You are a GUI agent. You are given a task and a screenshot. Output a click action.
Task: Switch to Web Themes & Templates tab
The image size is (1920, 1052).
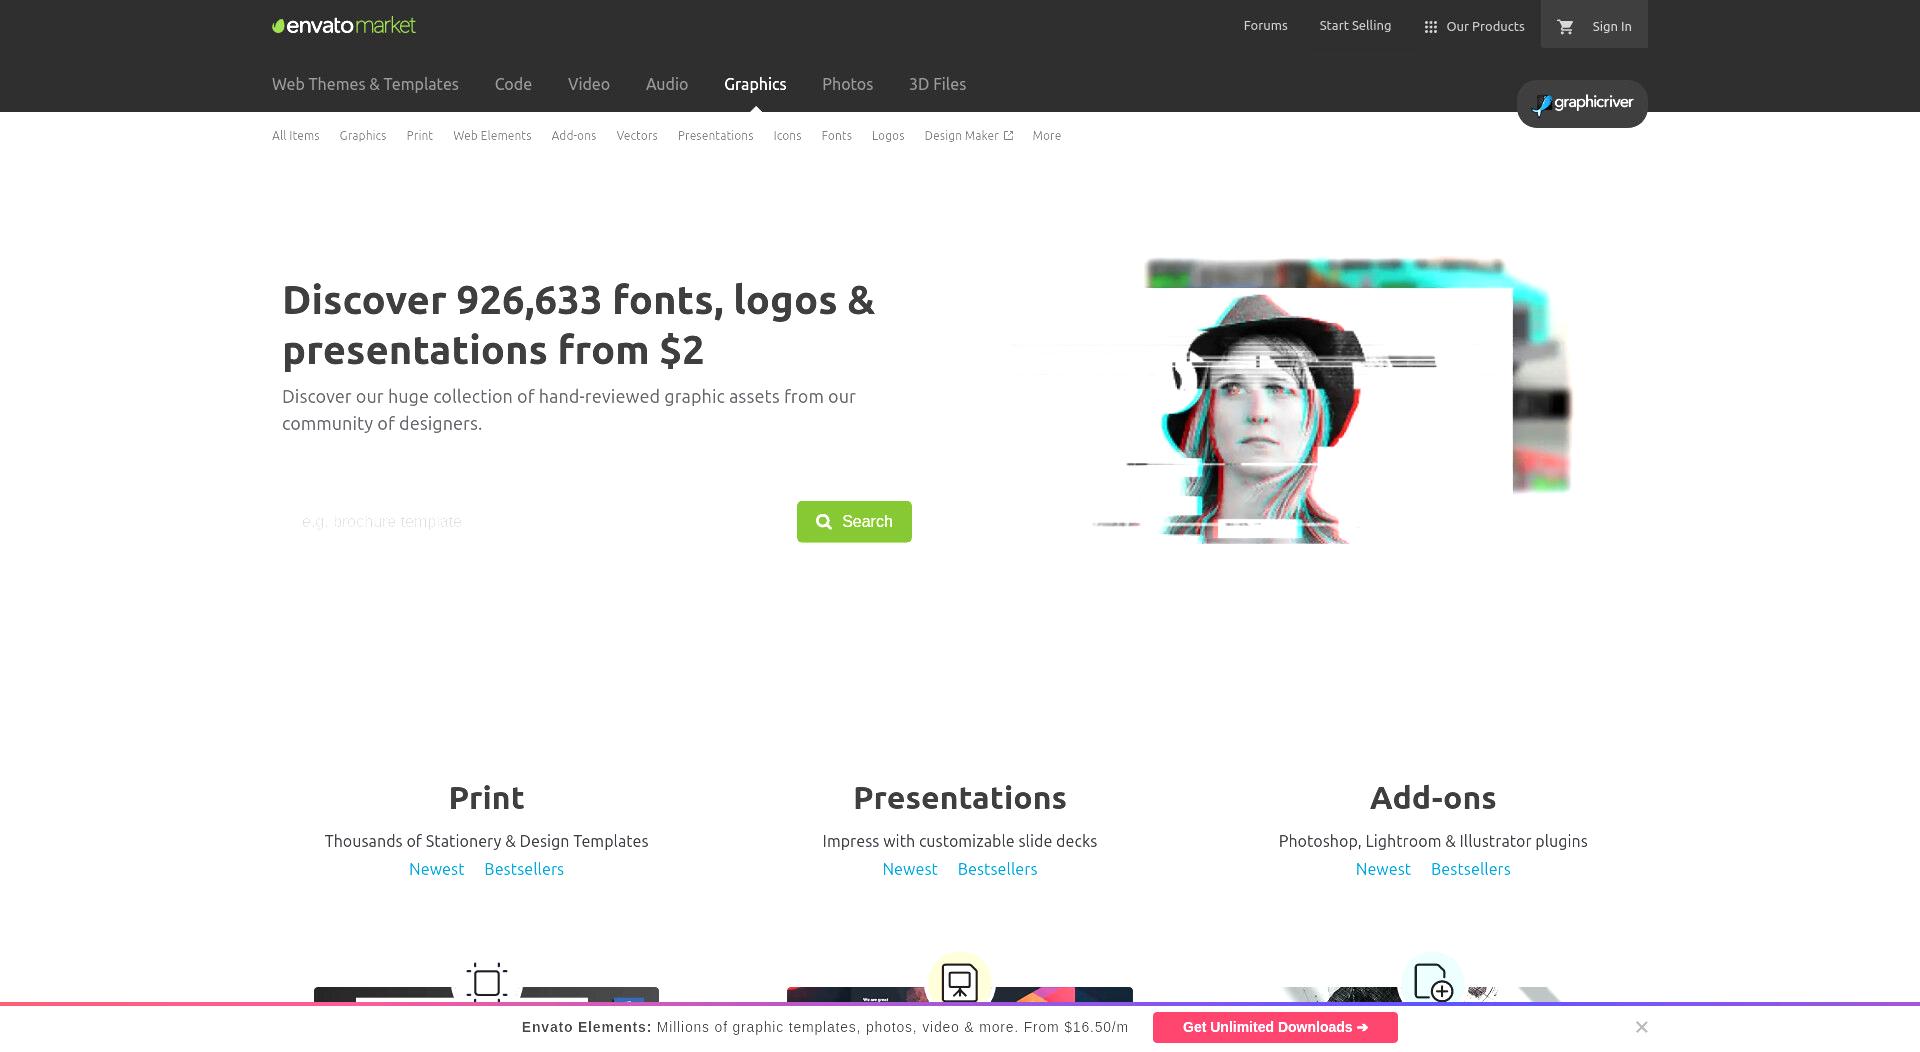click(365, 84)
